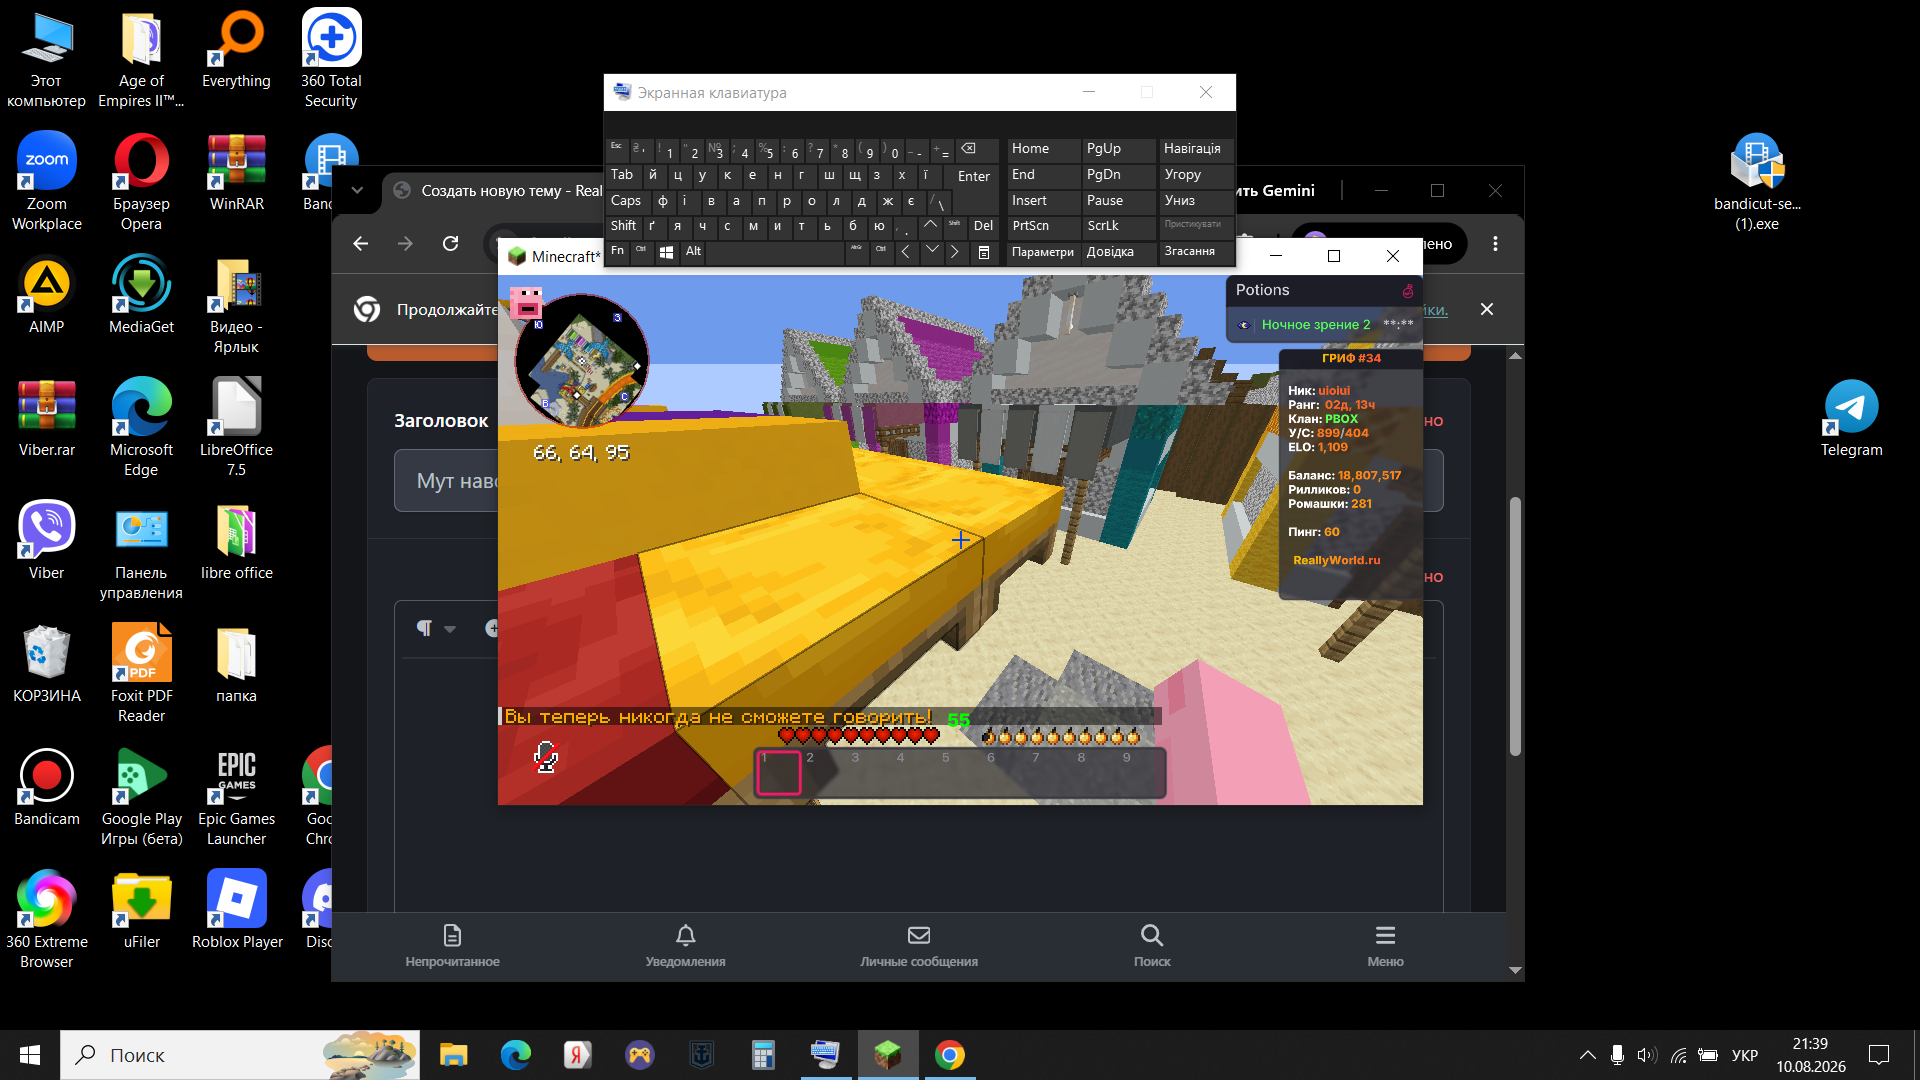Click the Minecraft minimap
The width and height of the screenshot is (1920, 1080).
click(581, 362)
